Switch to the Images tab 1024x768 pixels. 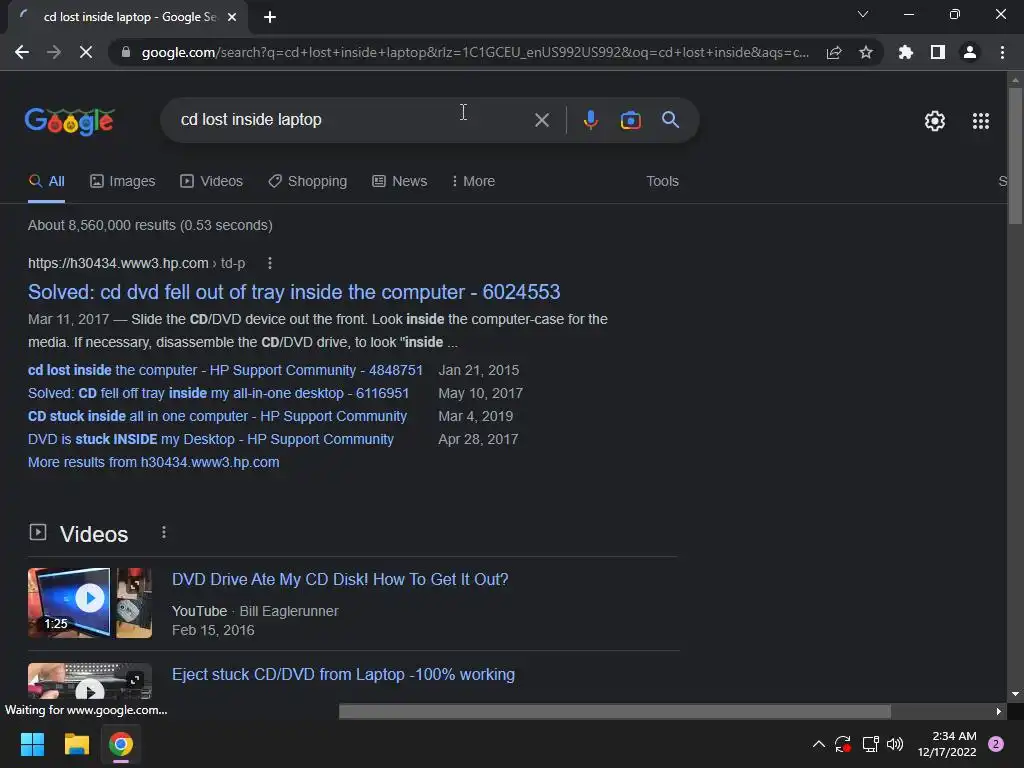point(123,182)
